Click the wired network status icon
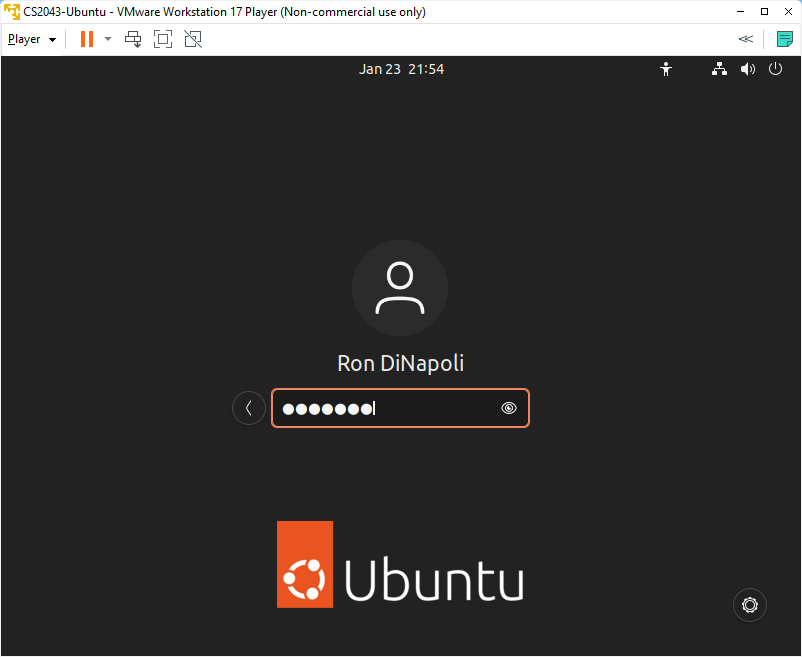The height and width of the screenshot is (657, 802). coord(719,69)
